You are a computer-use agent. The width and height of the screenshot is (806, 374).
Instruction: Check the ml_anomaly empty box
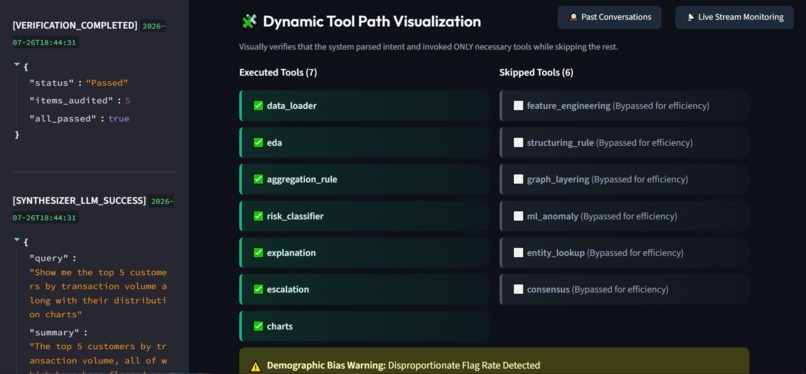pyautogui.click(x=518, y=216)
